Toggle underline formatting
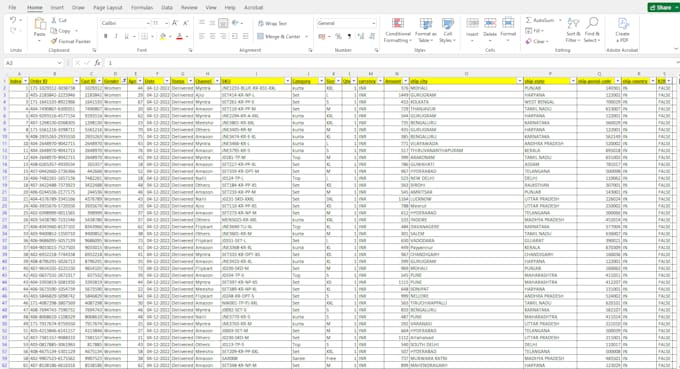680x369 pixels. coord(126,36)
